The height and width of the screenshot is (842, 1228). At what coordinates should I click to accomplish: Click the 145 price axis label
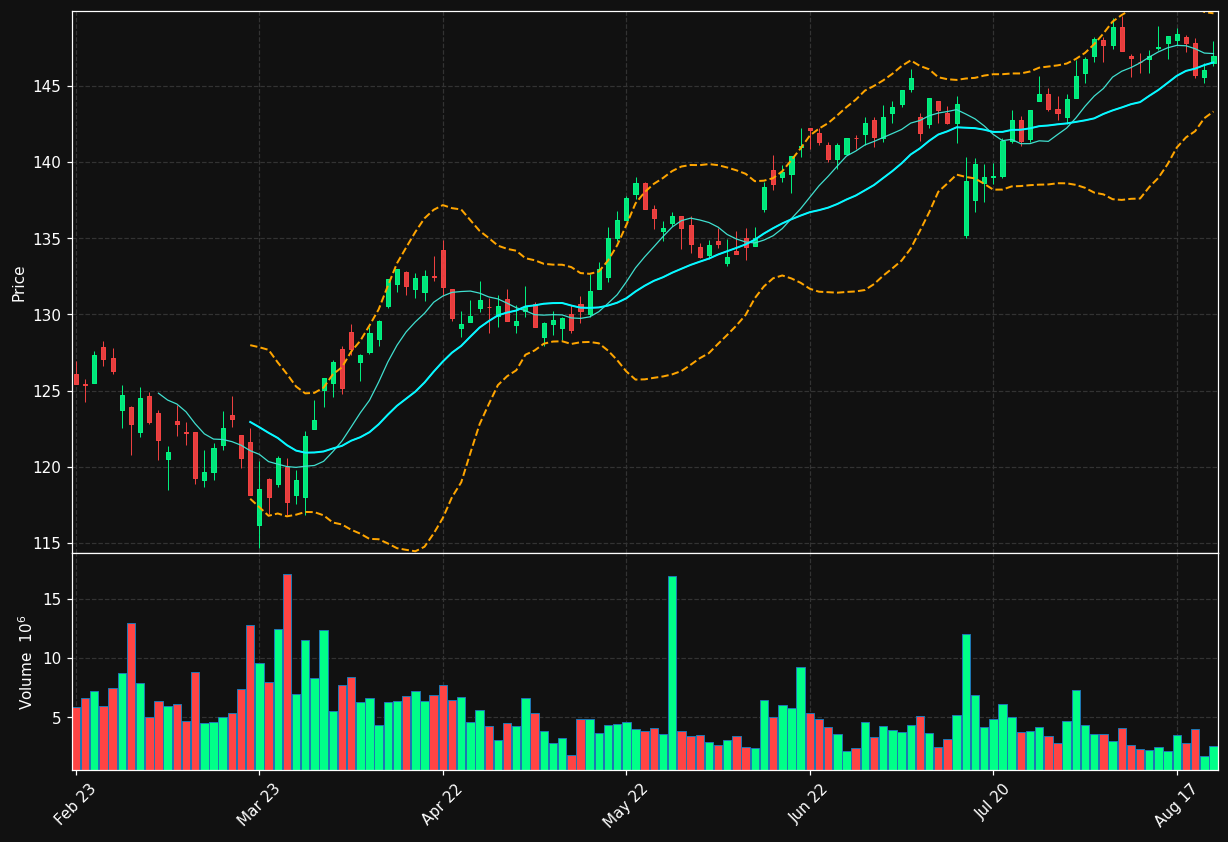(x=48, y=87)
